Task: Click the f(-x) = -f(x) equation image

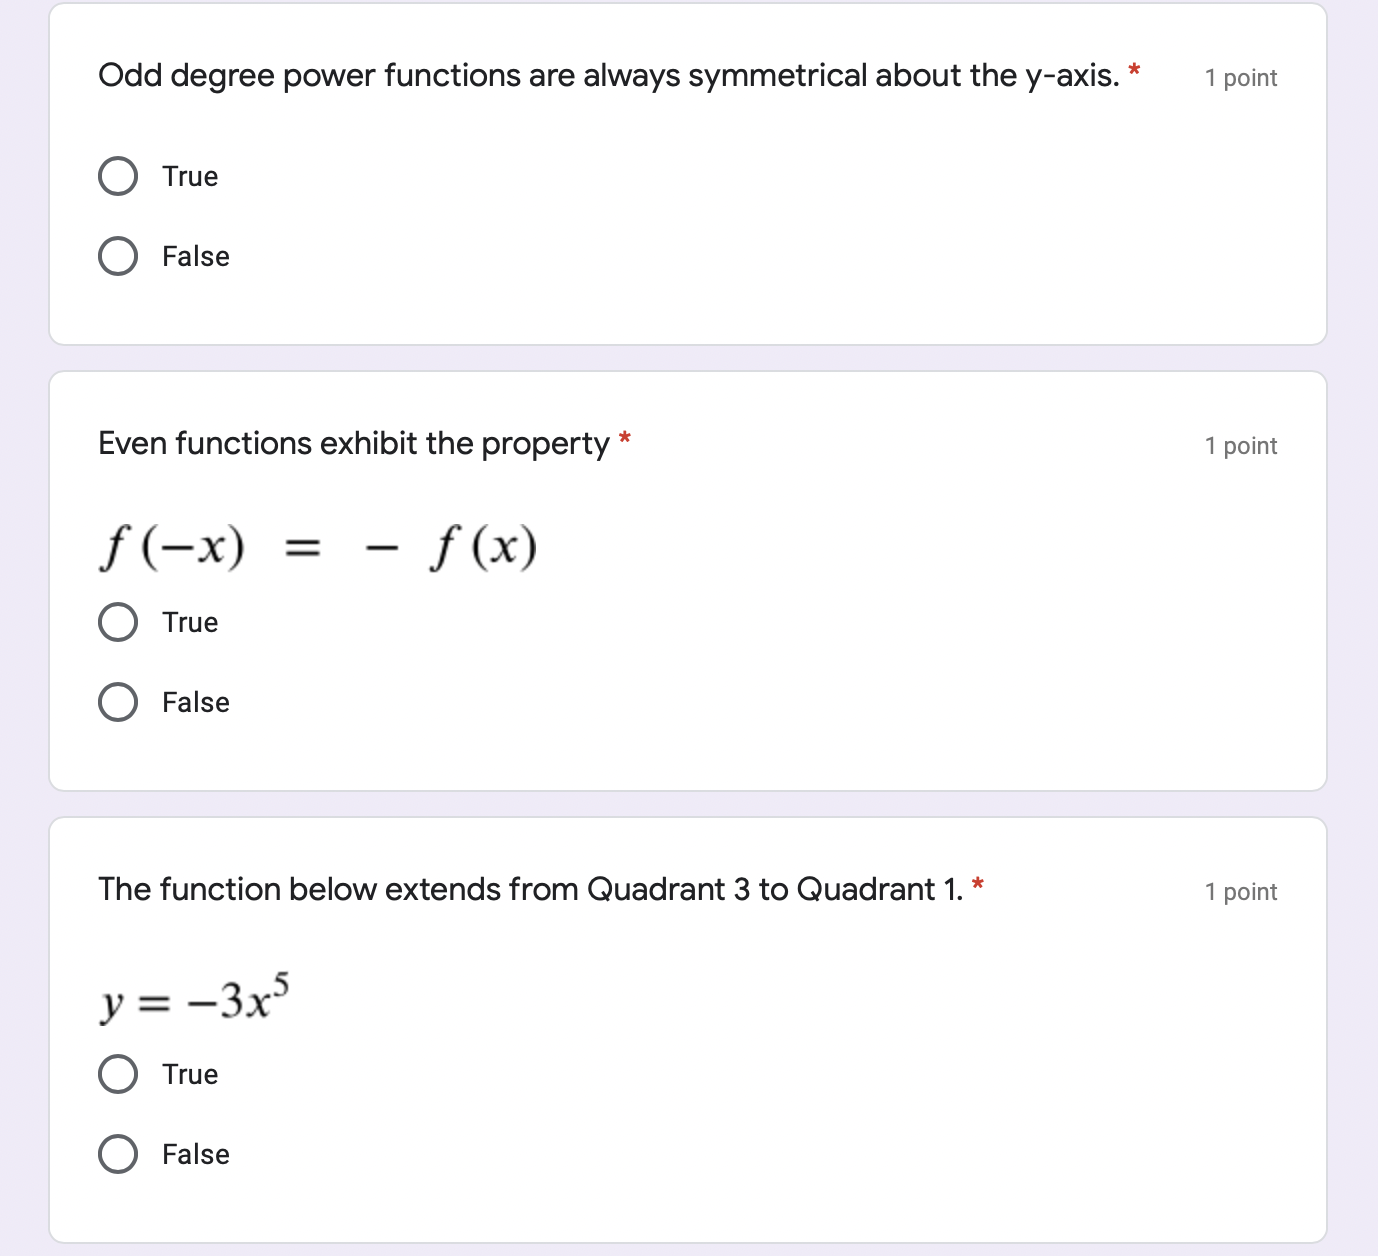Action: coord(318,546)
